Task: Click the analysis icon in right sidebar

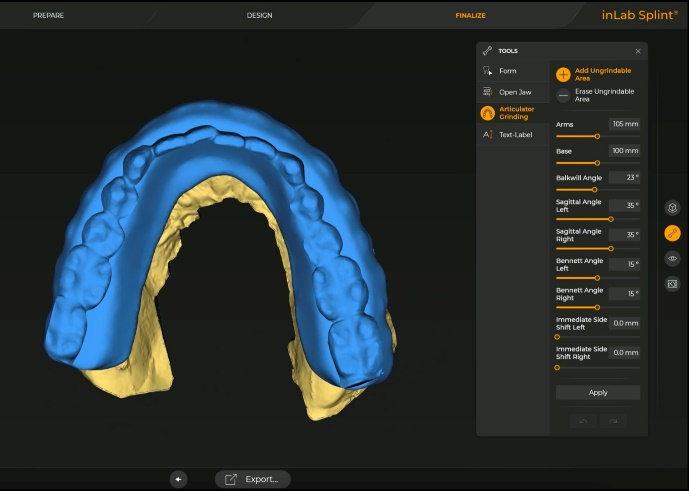Action: pos(672,284)
